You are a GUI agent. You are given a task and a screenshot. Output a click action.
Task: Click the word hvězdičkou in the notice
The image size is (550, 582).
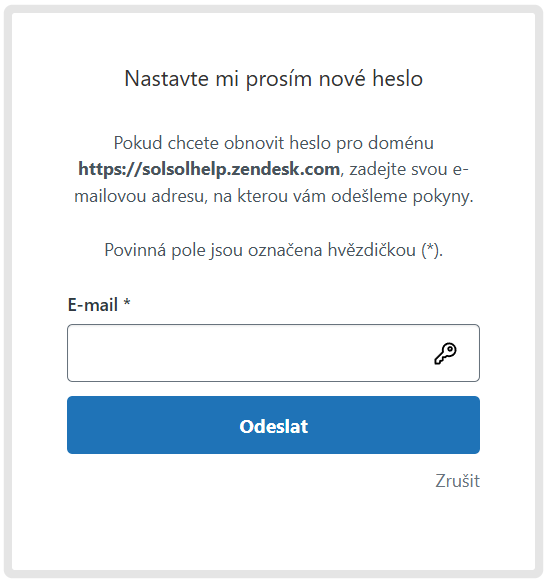click(371, 250)
